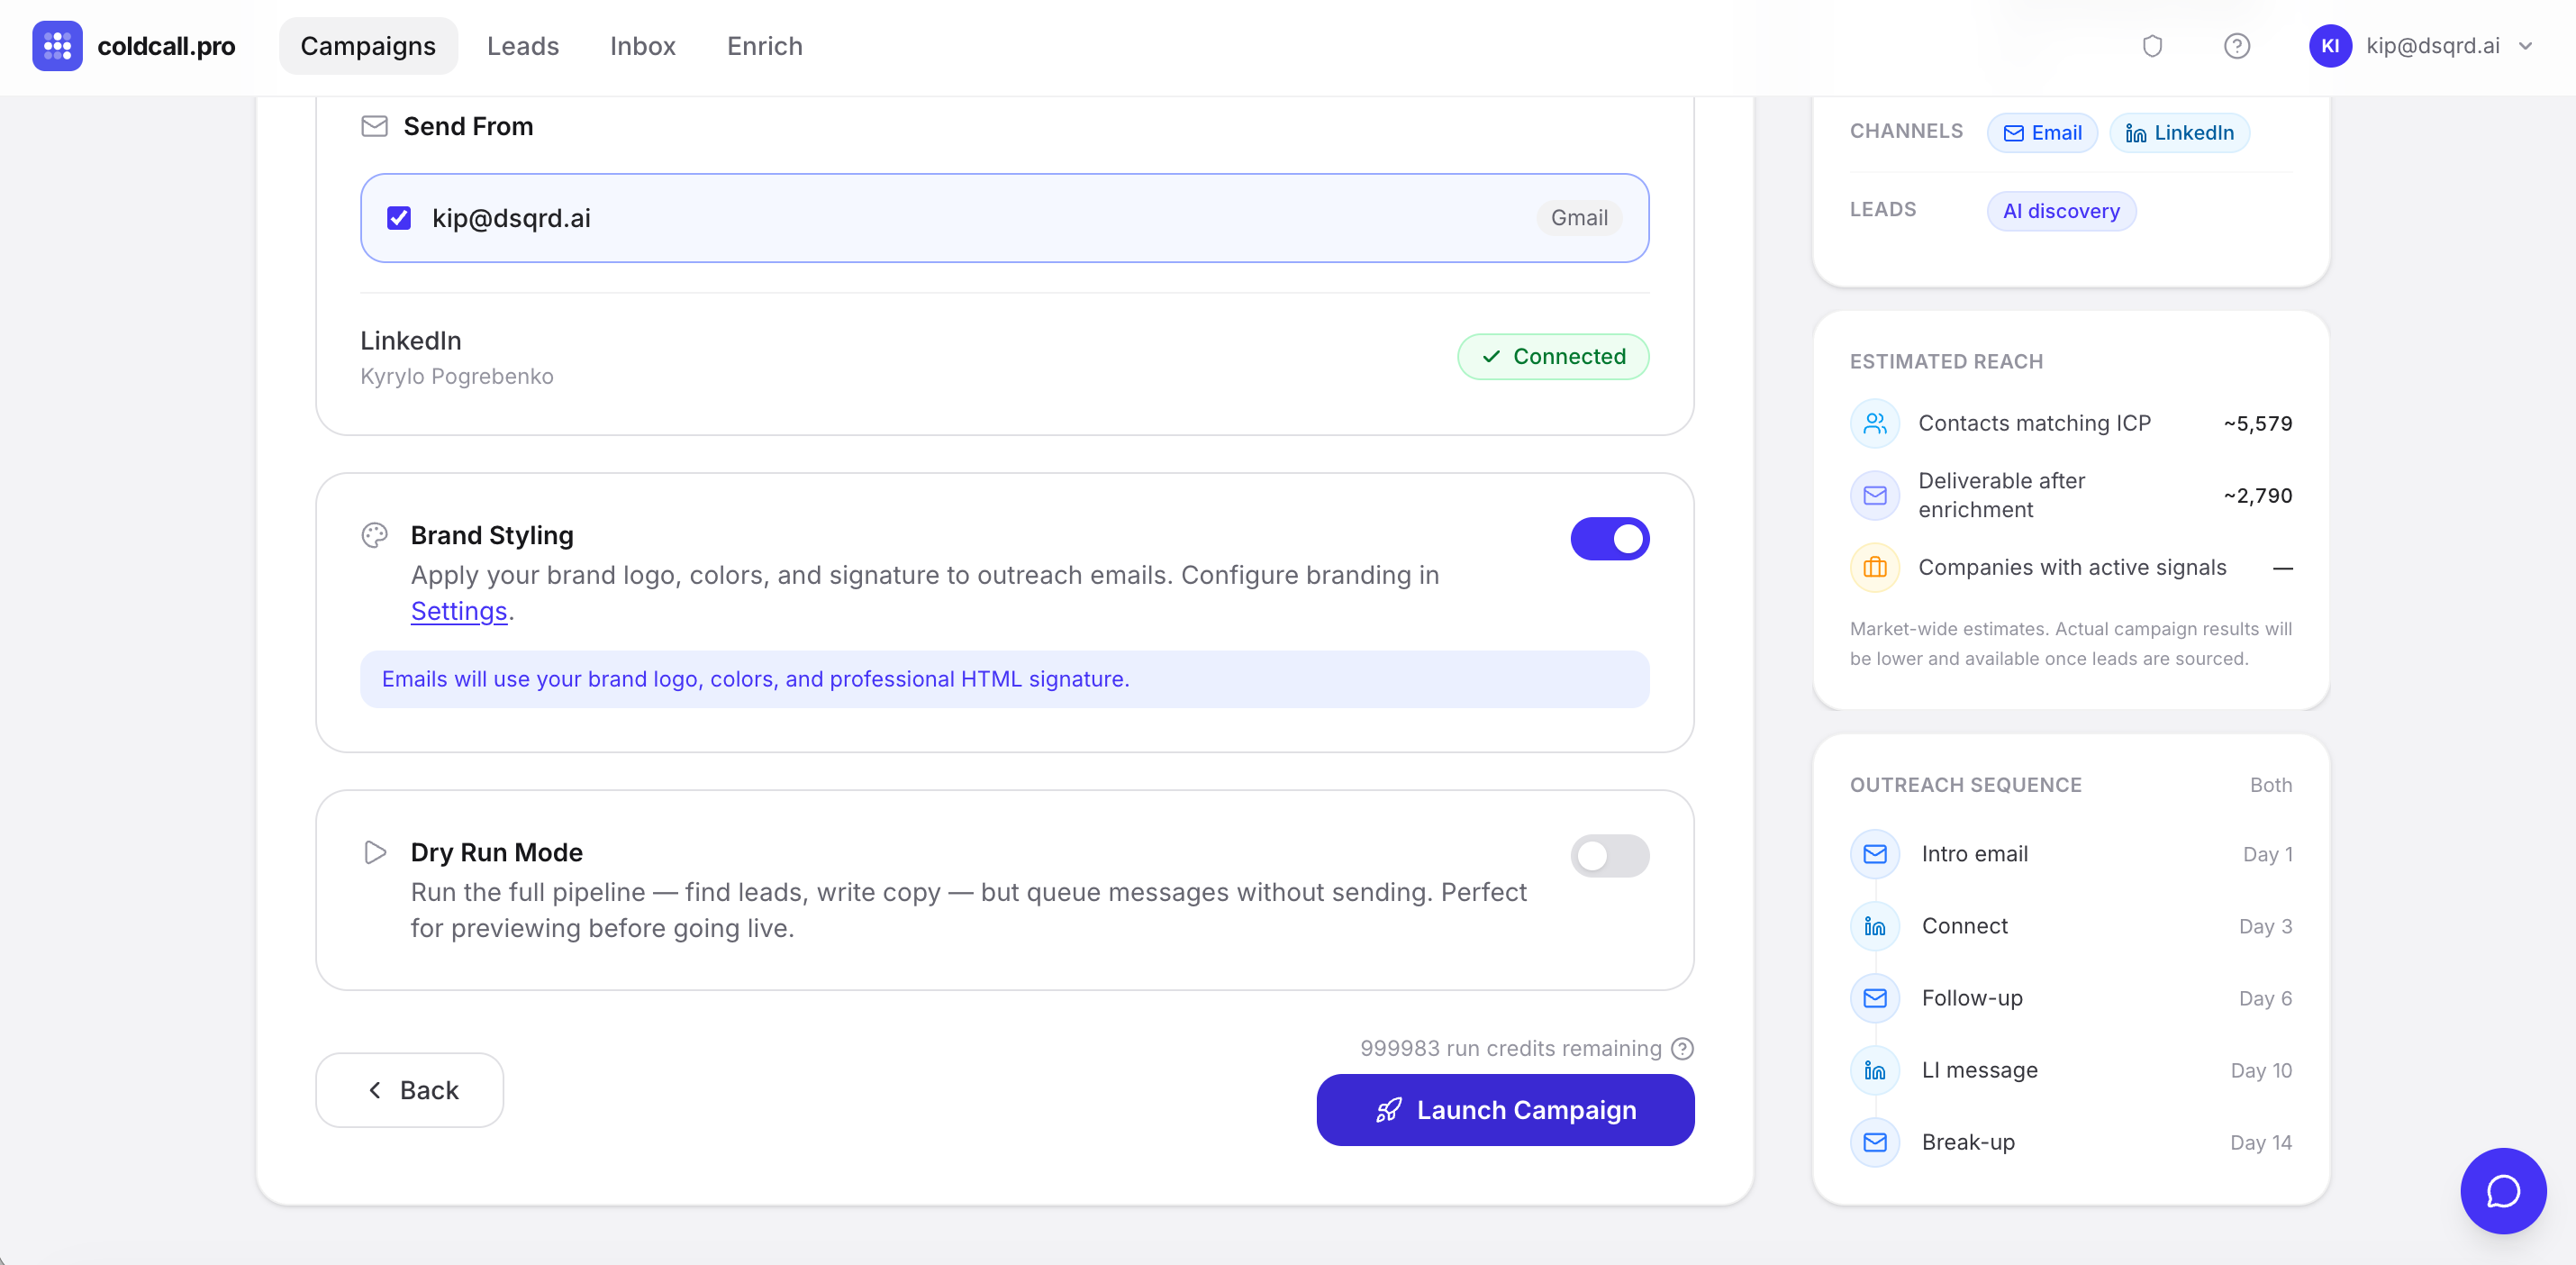Image resolution: width=2576 pixels, height=1265 pixels.
Task: Uncheck the kip@dsqrd.ai sender checkbox
Action: [399, 218]
